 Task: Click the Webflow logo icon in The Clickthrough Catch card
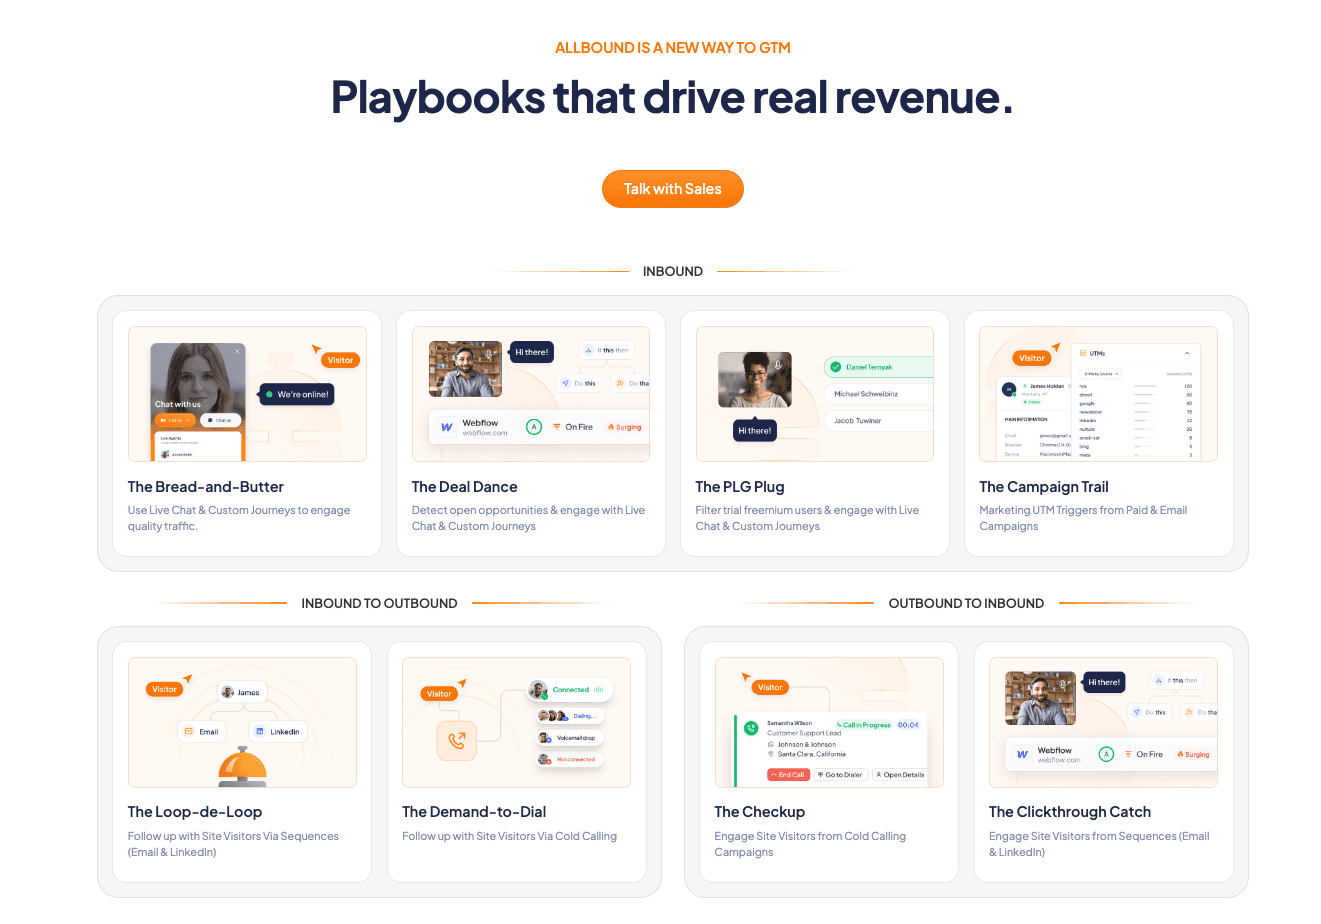(x=1022, y=754)
